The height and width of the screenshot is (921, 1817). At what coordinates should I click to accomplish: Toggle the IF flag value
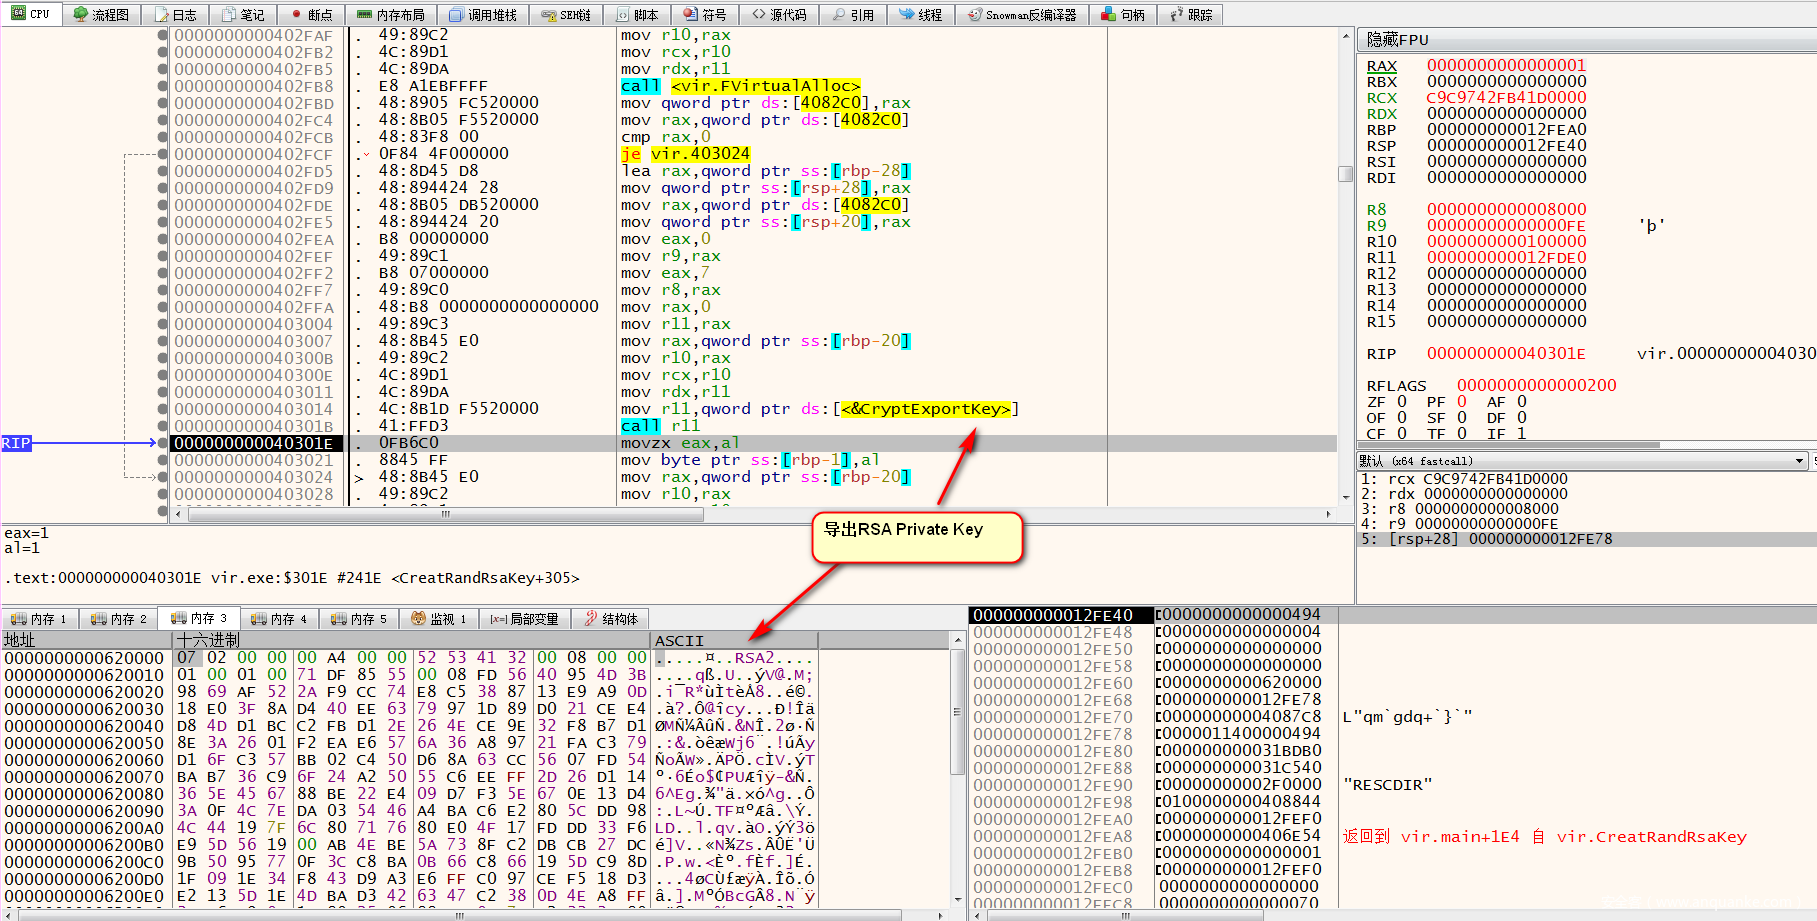point(1521,434)
